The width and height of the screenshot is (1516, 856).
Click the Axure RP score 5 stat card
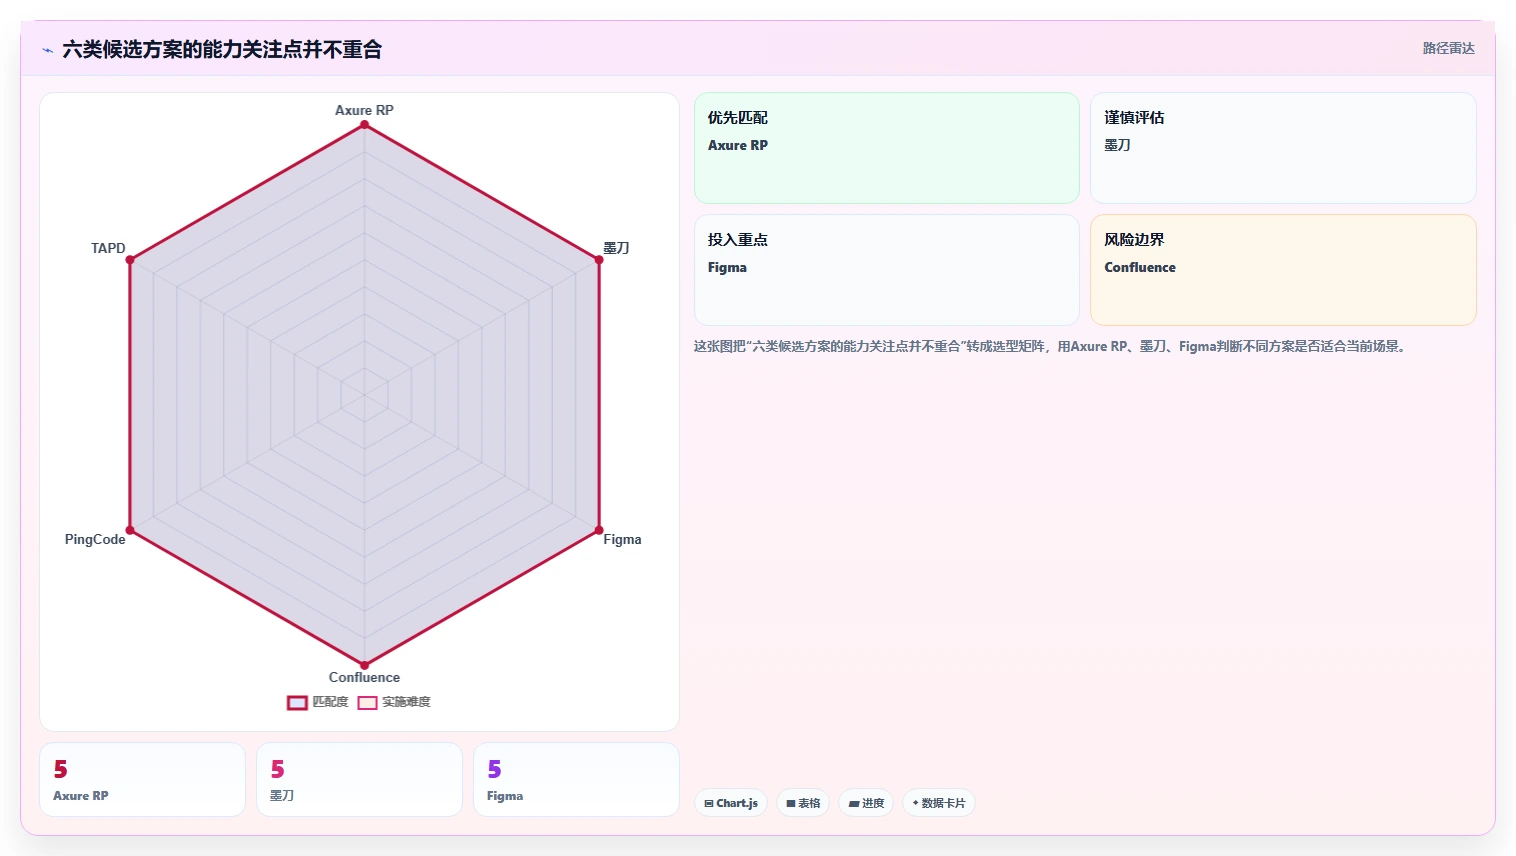pyautogui.click(x=142, y=779)
